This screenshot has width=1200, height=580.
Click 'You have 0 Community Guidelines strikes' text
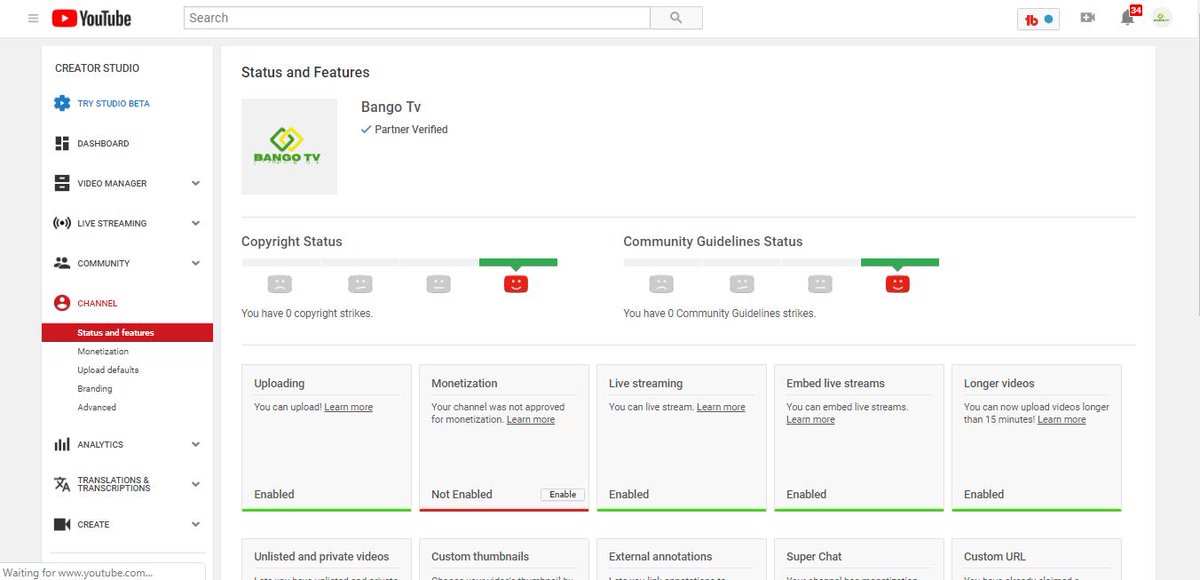(719, 313)
